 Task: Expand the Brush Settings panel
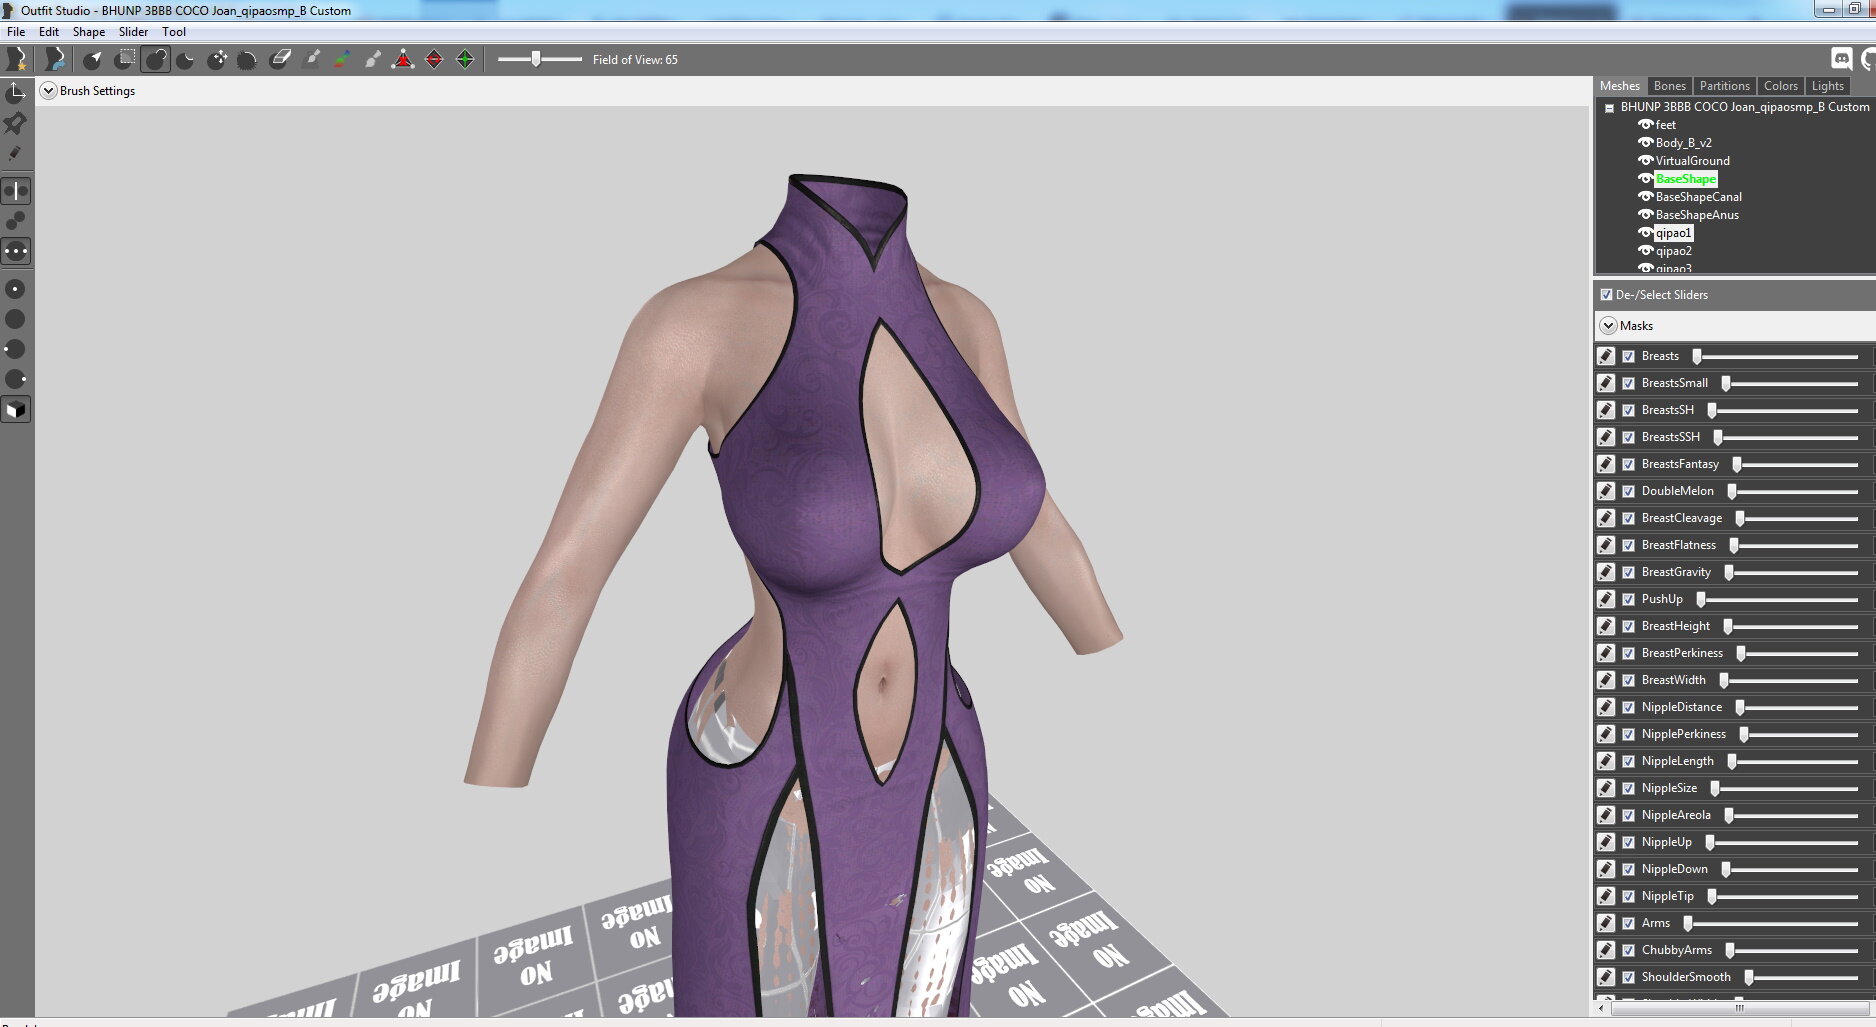point(48,91)
